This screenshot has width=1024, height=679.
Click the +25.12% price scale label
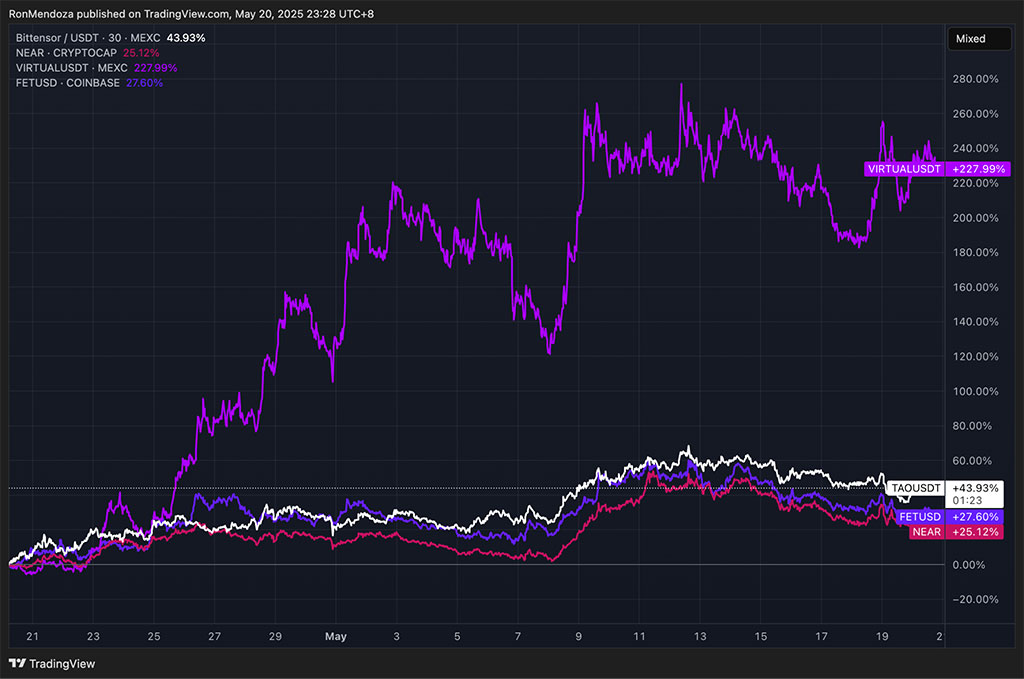pos(975,532)
